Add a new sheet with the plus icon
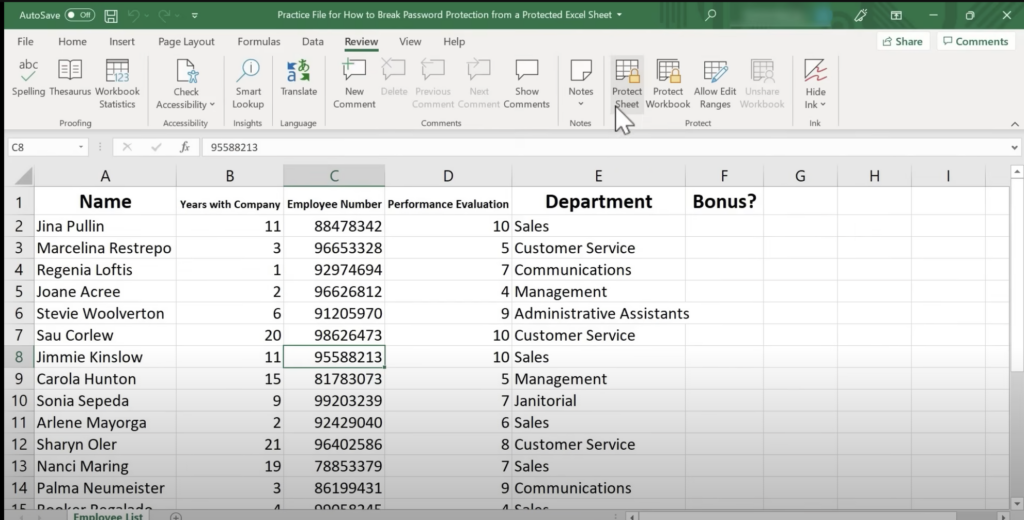 click(x=176, y=516)
